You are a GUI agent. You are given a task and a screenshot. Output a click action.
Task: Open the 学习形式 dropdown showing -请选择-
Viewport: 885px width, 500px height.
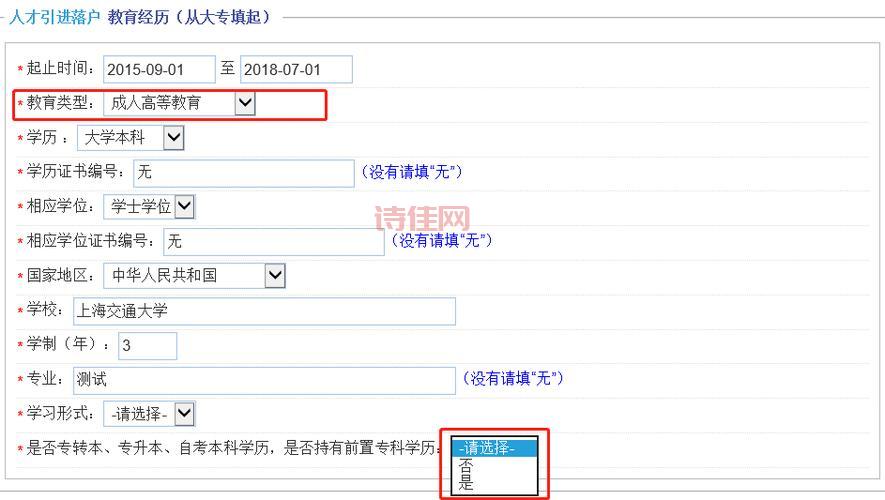(150, 414)
